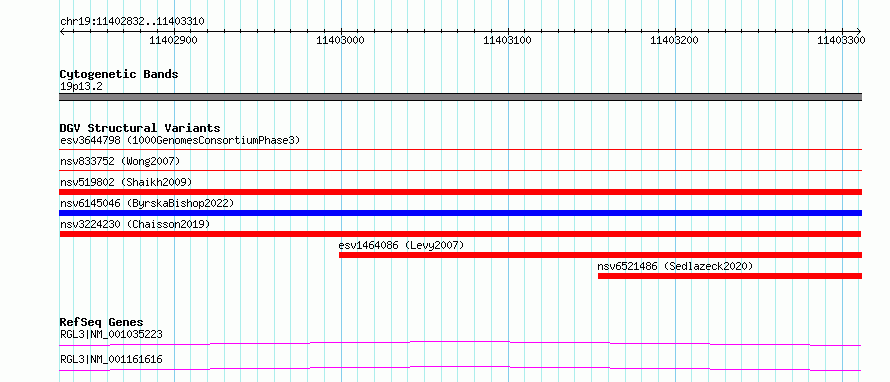Open variant esv3644798 (1000GenomesConsortiumPhase3) label

coord(180,140)
